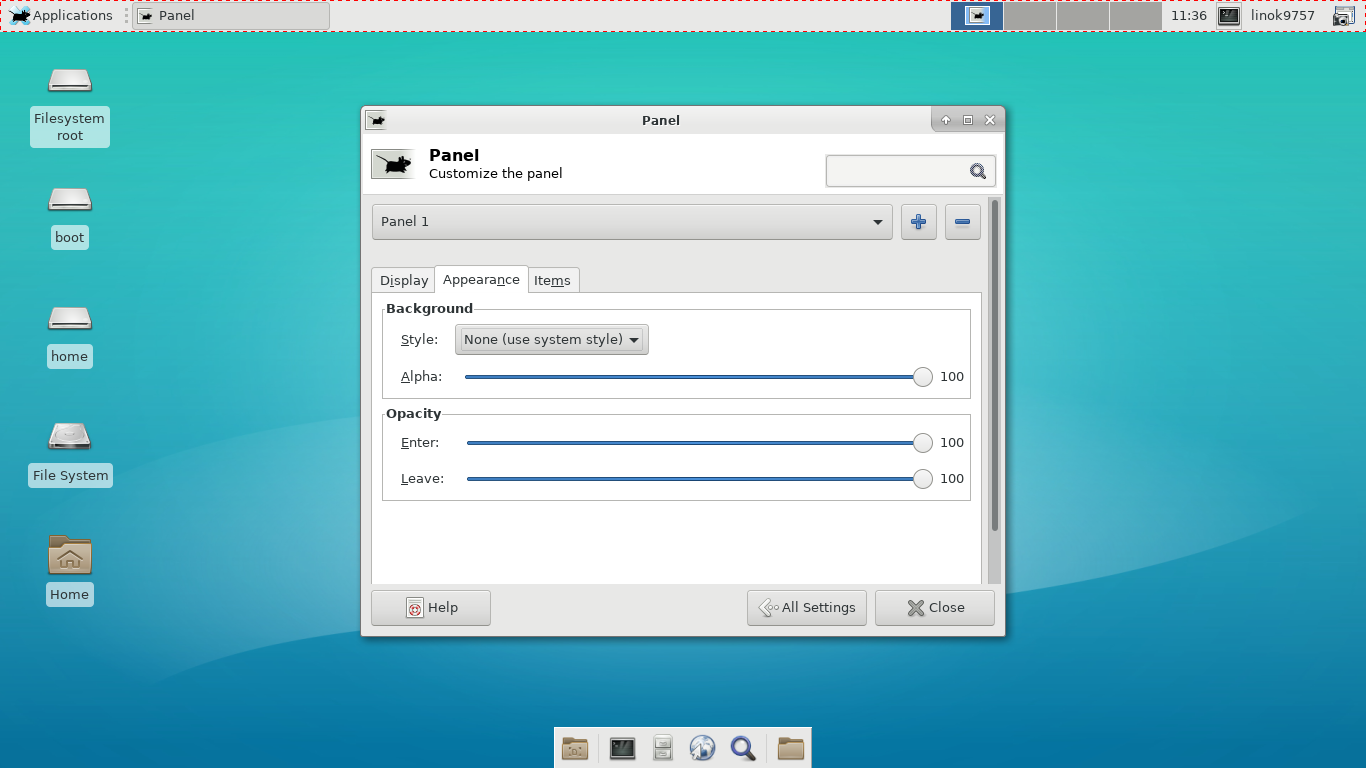Open Help for panel settings
Screen dimensions: 1366x768
tap(431, 608)
